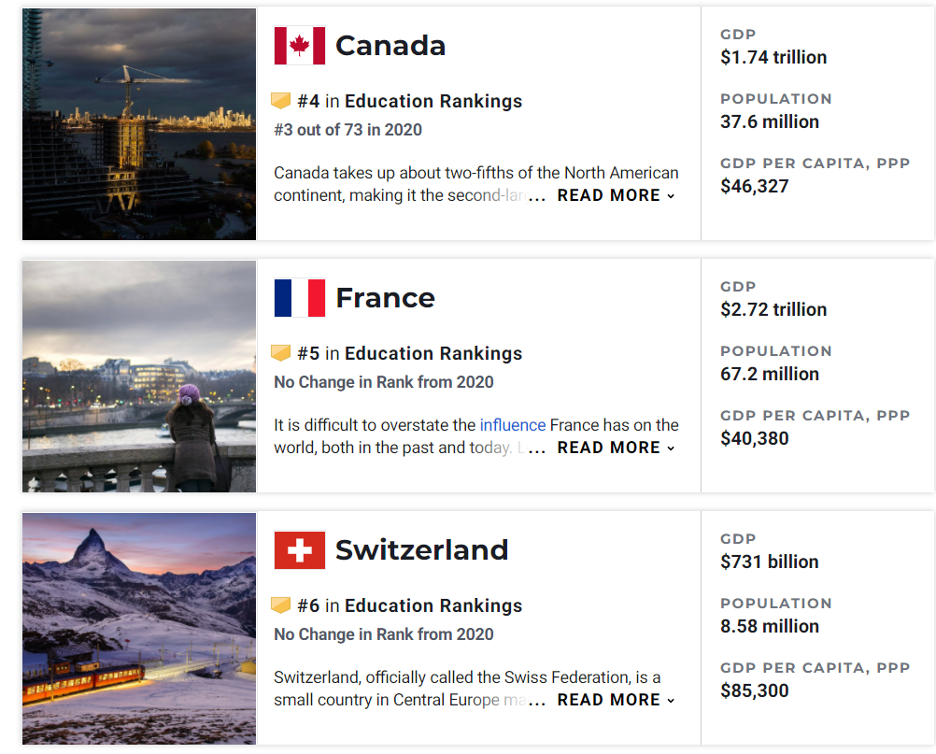Viewport: 936px width, 754px height.
Task: Click the badge icon beside France's #5 ranking
Action: coord(281,353)
